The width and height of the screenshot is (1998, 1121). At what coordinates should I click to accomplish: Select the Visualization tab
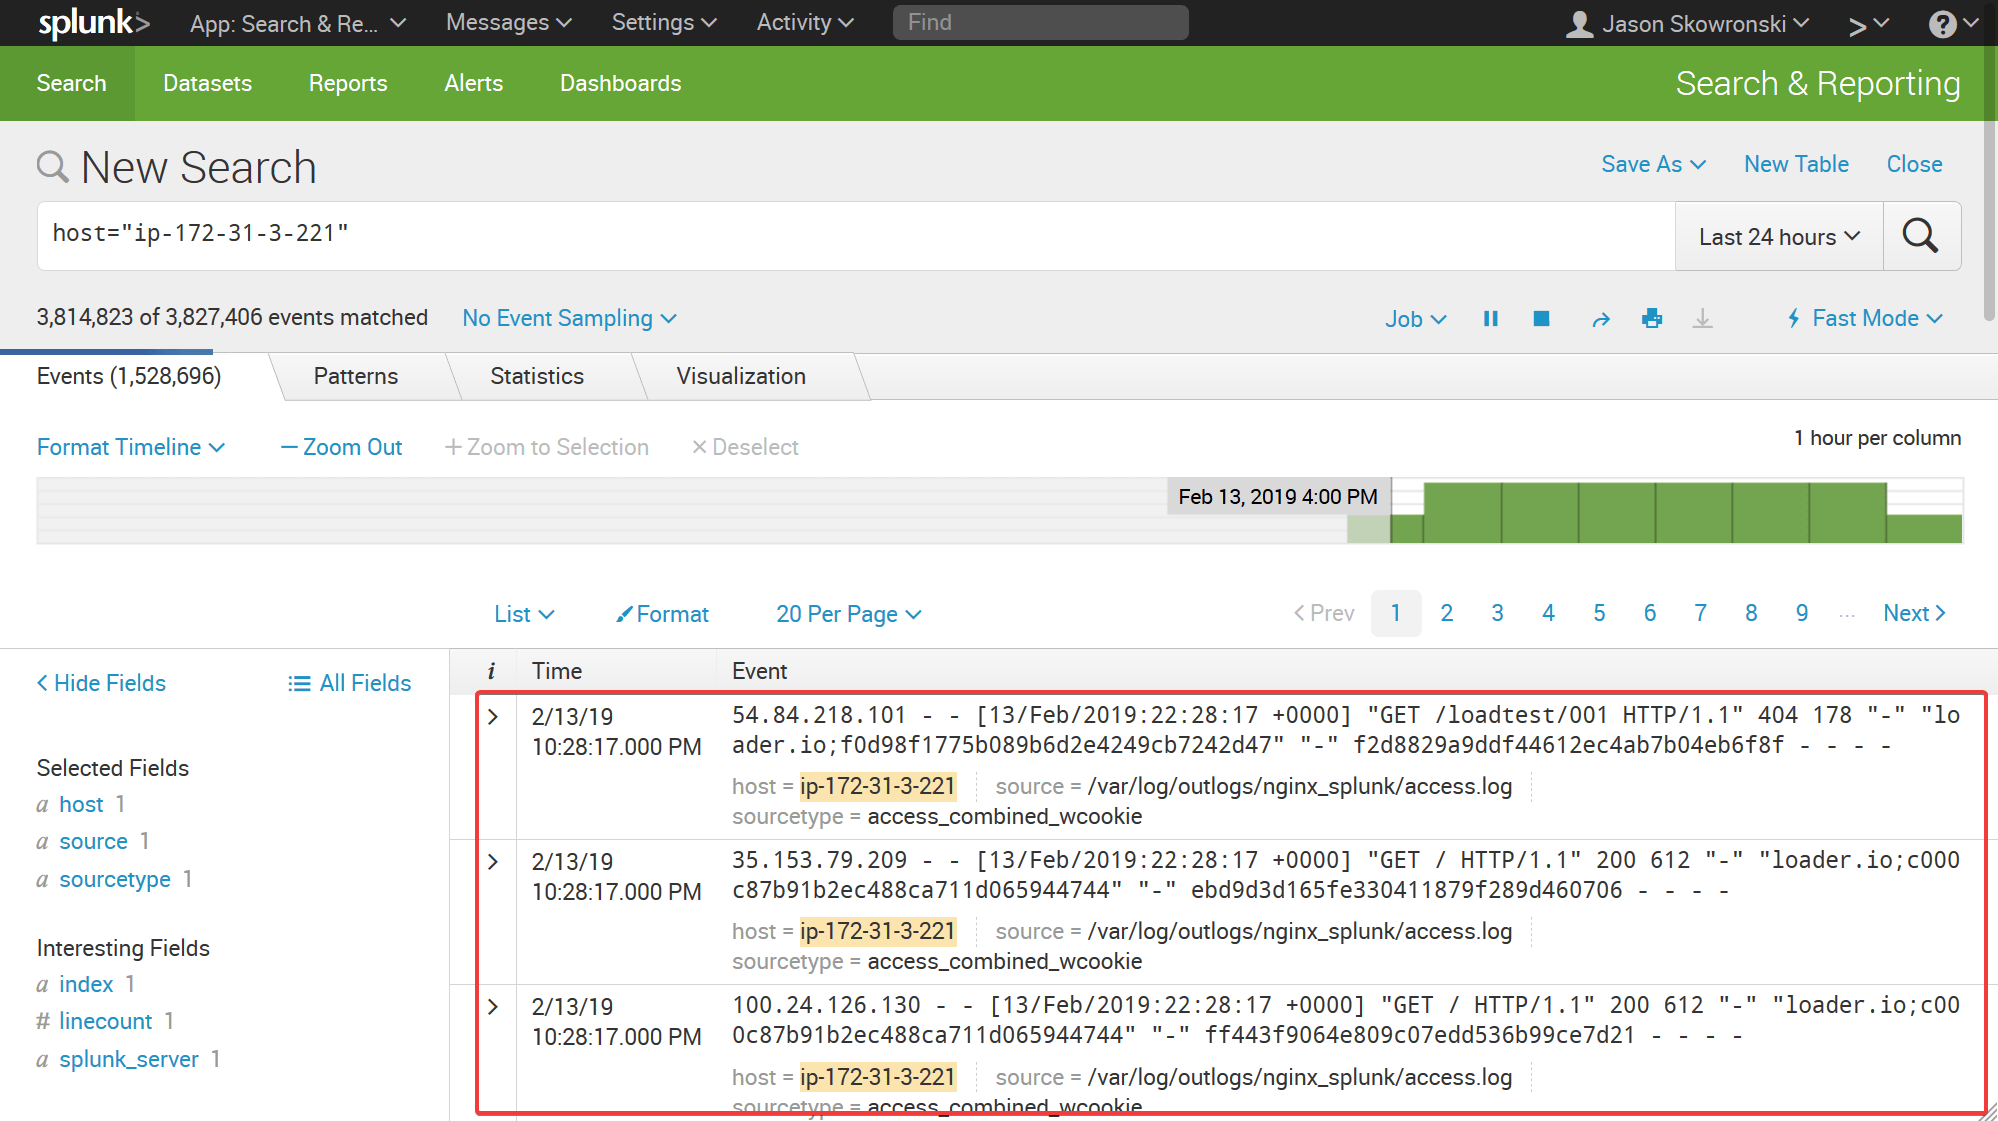[x=741, y=376]
